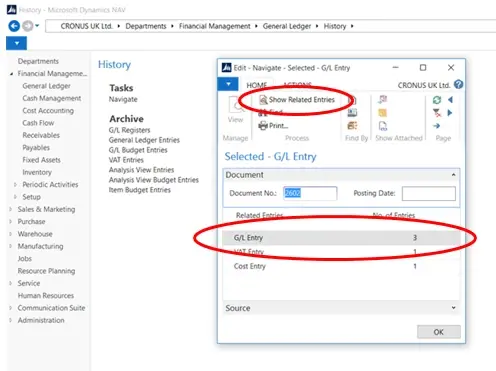Open Departments in the navigation pane
The width and height of the screenshot is (496, 371).
click(x=38, y=61)
